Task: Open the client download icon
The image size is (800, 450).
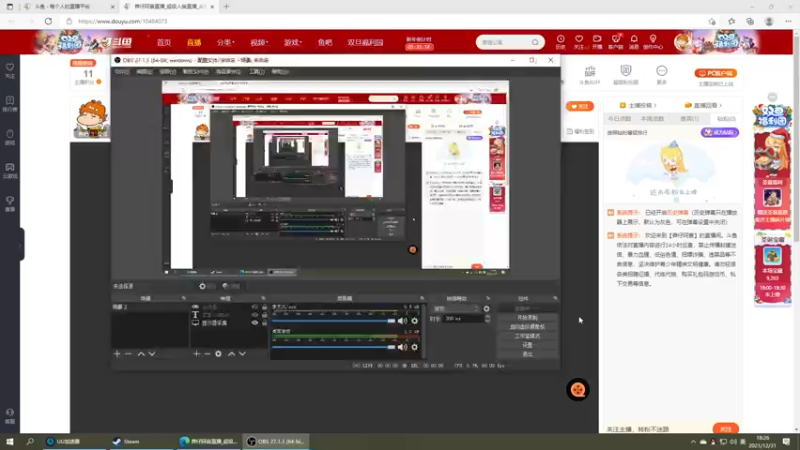Action: pyautogui.click(x=615, y=42)
